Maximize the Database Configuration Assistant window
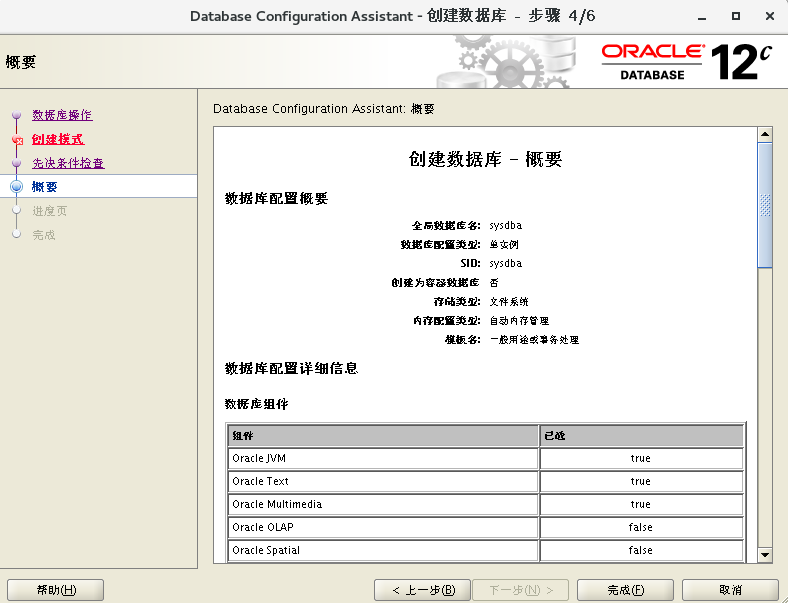Screen dimensions: 788x603 (x=736, y=16)
